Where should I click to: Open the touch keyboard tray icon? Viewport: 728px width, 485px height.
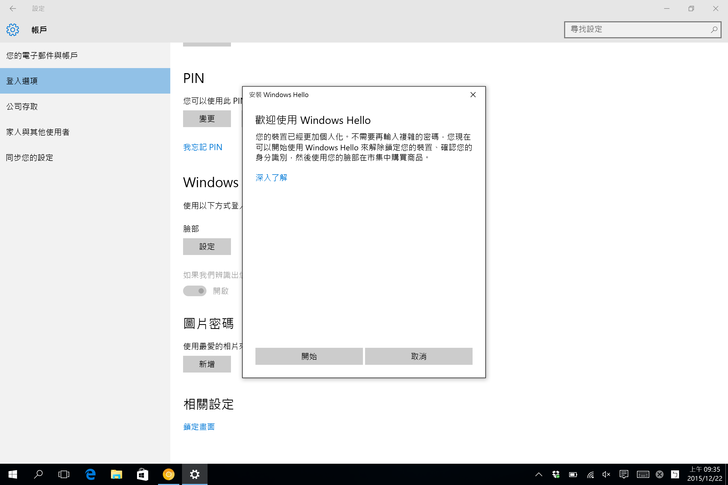click(643, 474)
